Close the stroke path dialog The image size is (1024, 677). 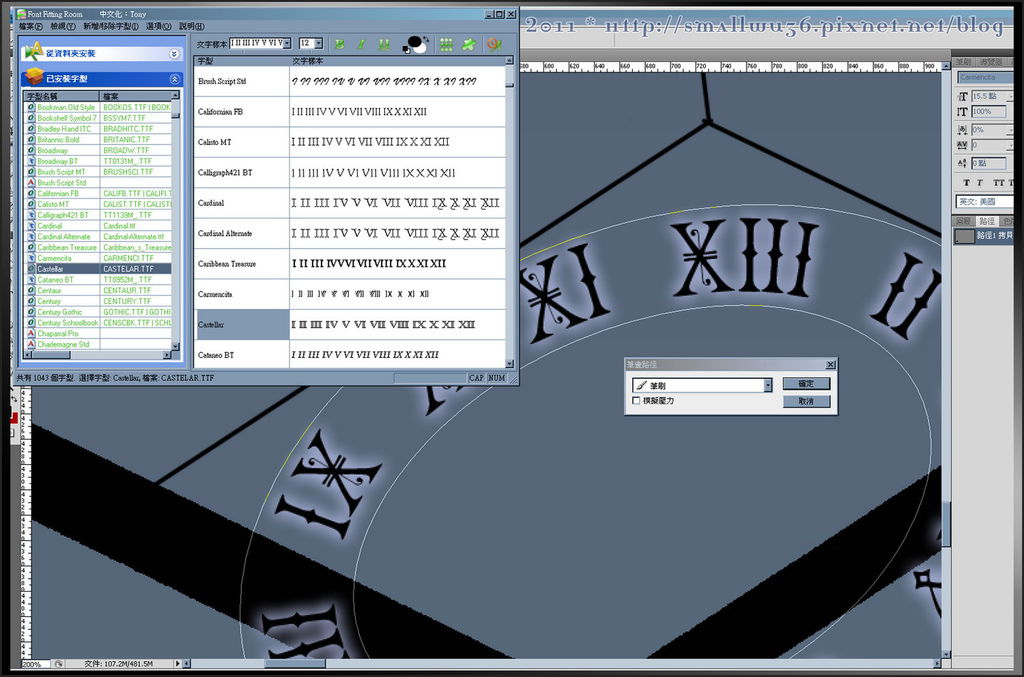point(830,365)
